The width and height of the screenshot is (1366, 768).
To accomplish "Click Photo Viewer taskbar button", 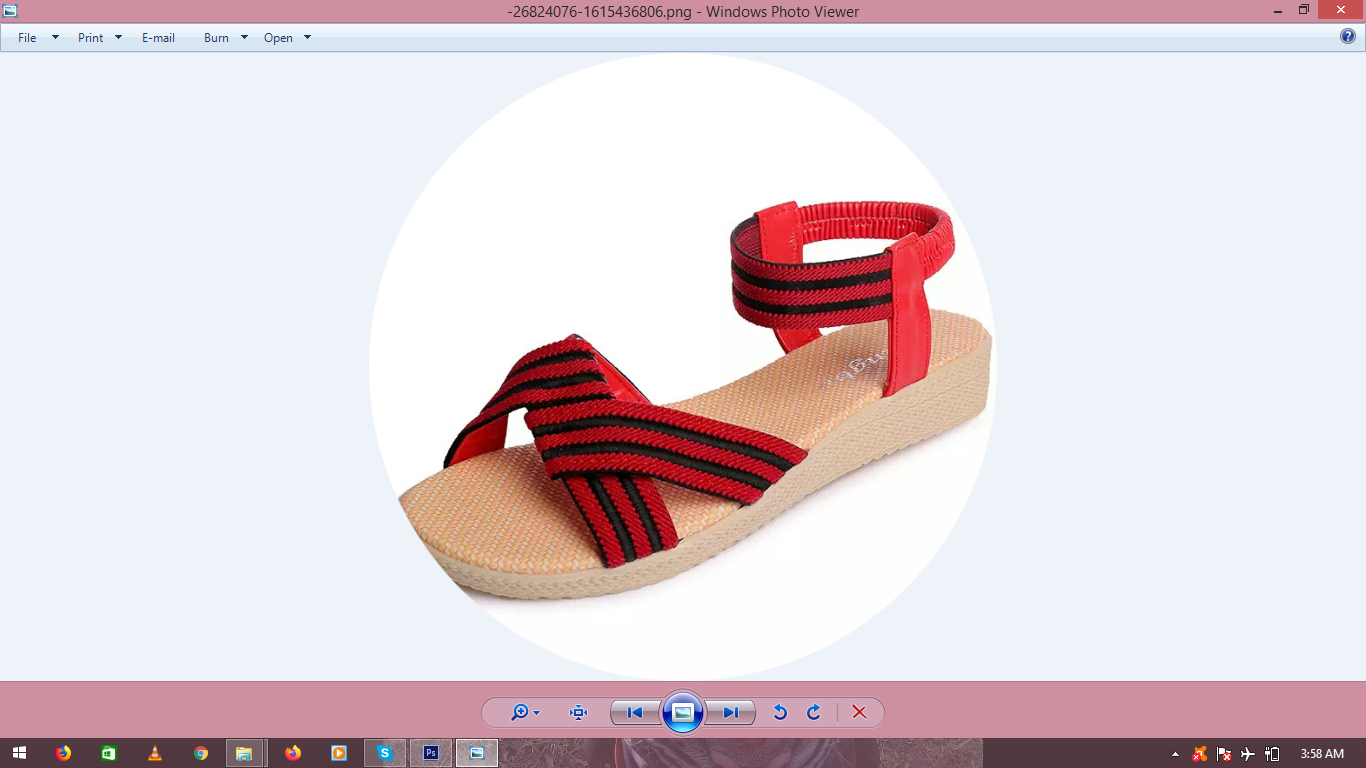I will [477, 753].
